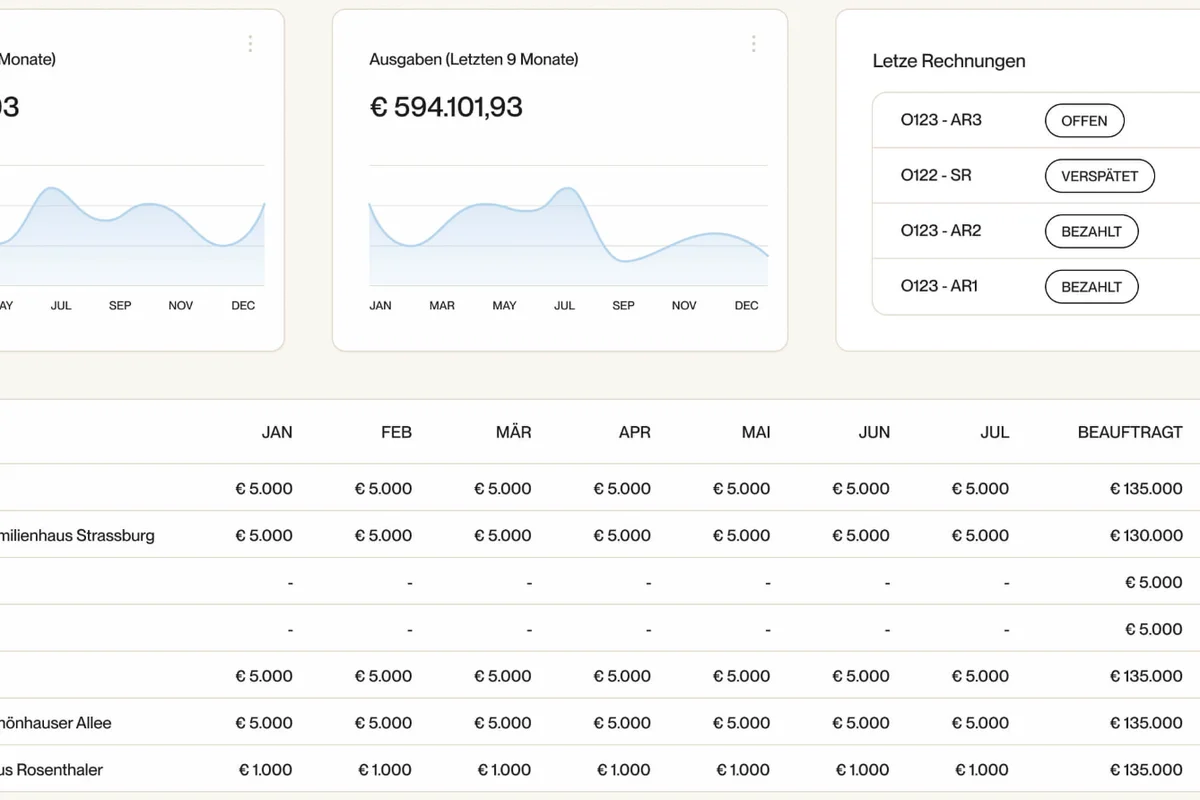The width and height of the screenshot is (1200, 800).
Task: Click NOV on the leftmost chart axis
Action: pyautogui.click(x=180, y=306)
